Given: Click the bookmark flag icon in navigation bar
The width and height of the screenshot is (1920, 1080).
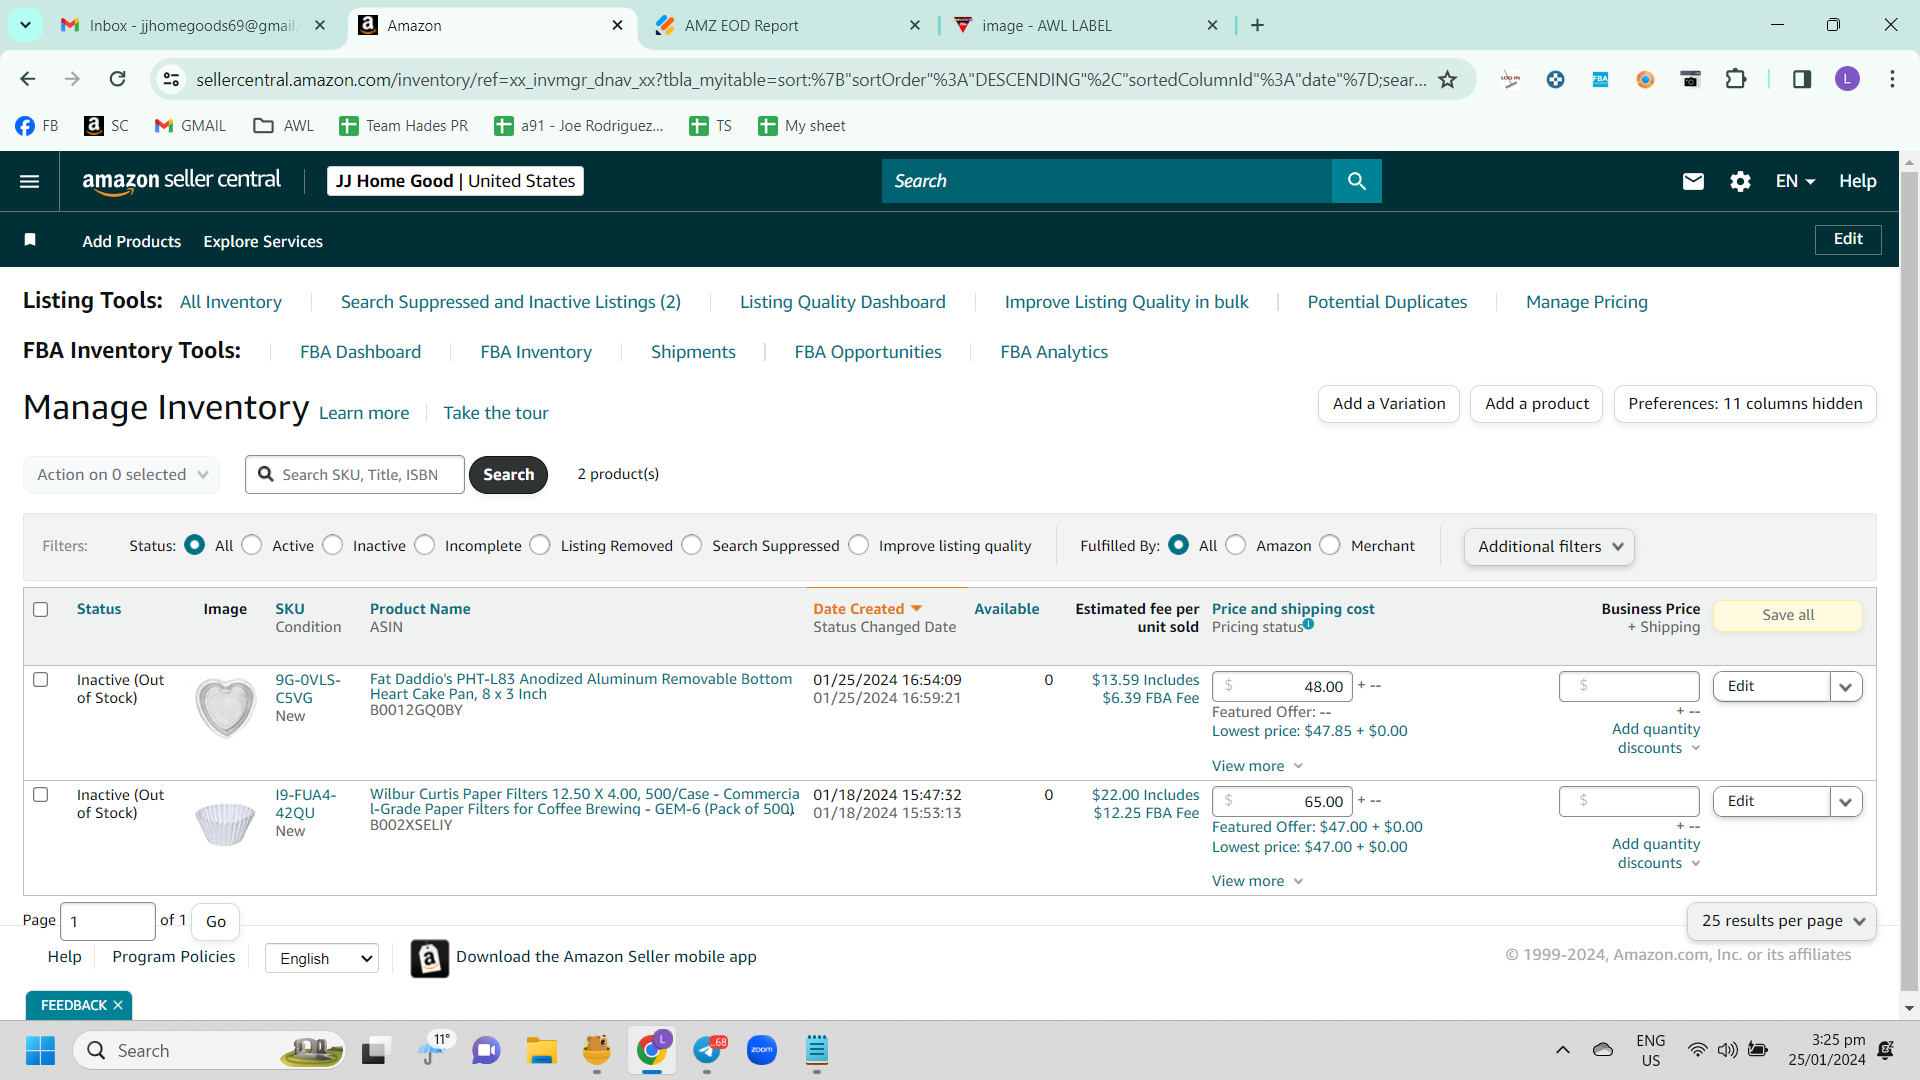Looking at the screenshot, I should point(30,240).
